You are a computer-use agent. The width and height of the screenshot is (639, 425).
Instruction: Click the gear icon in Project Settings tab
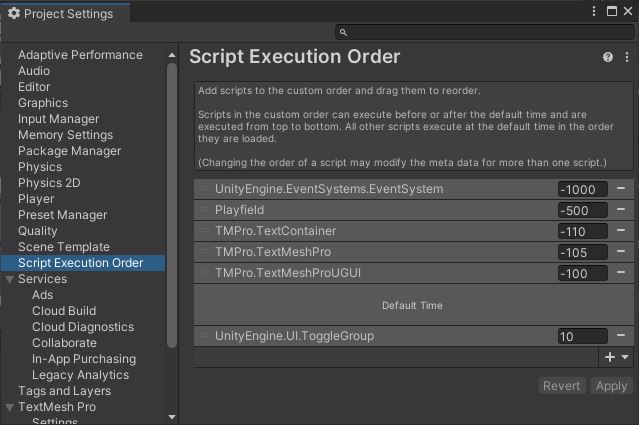[x=14, y=13]
